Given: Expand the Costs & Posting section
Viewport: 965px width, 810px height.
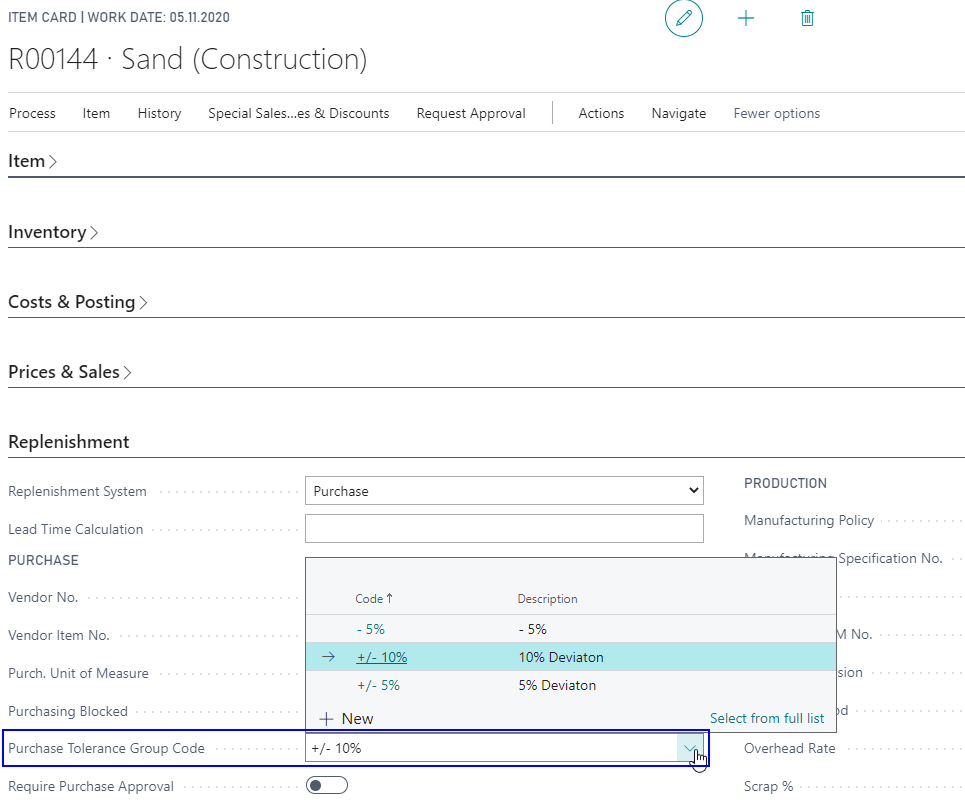Looking at the screenshot, I should [x=78, y=302].
